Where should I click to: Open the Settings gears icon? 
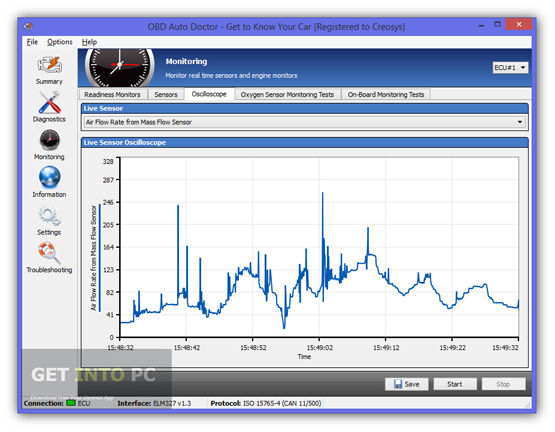(x=50, y=215)
